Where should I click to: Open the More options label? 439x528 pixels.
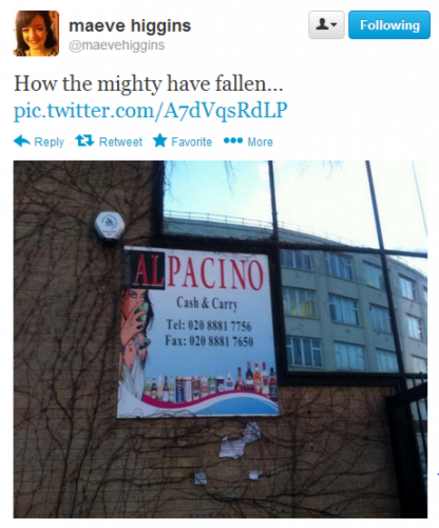(x=260, y=142)
